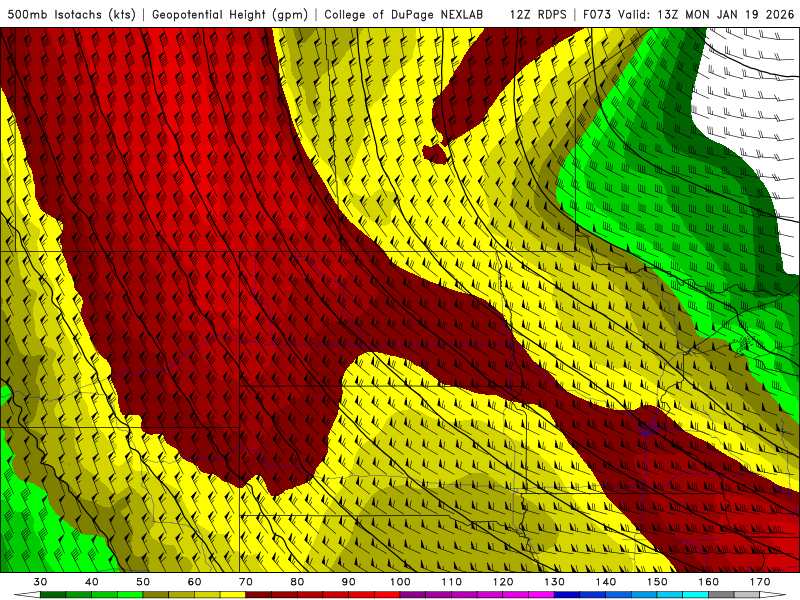Viewport: 800px width, 600px height.
Task: Click the legend value 130
Action: coord(555,582)
